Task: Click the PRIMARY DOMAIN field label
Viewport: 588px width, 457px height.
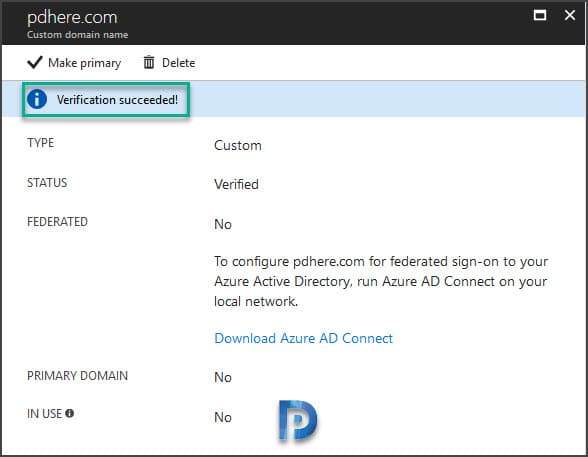Action: tap(78, 376)
